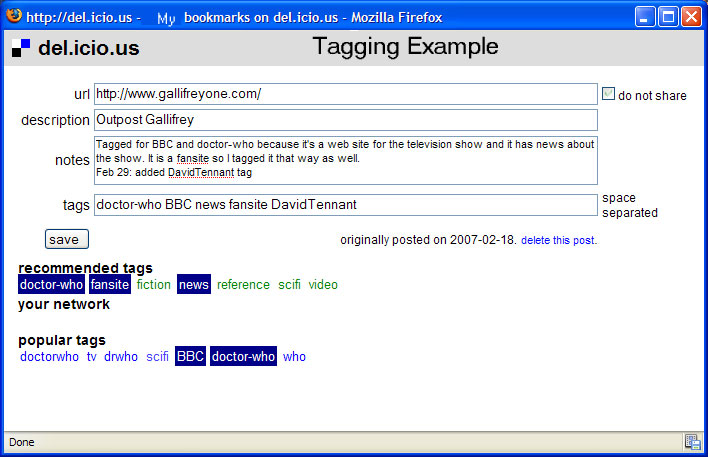Toggle popular tag doctor-who
The width and height of the screenshot is (708, 457).
tap(243, 356)
